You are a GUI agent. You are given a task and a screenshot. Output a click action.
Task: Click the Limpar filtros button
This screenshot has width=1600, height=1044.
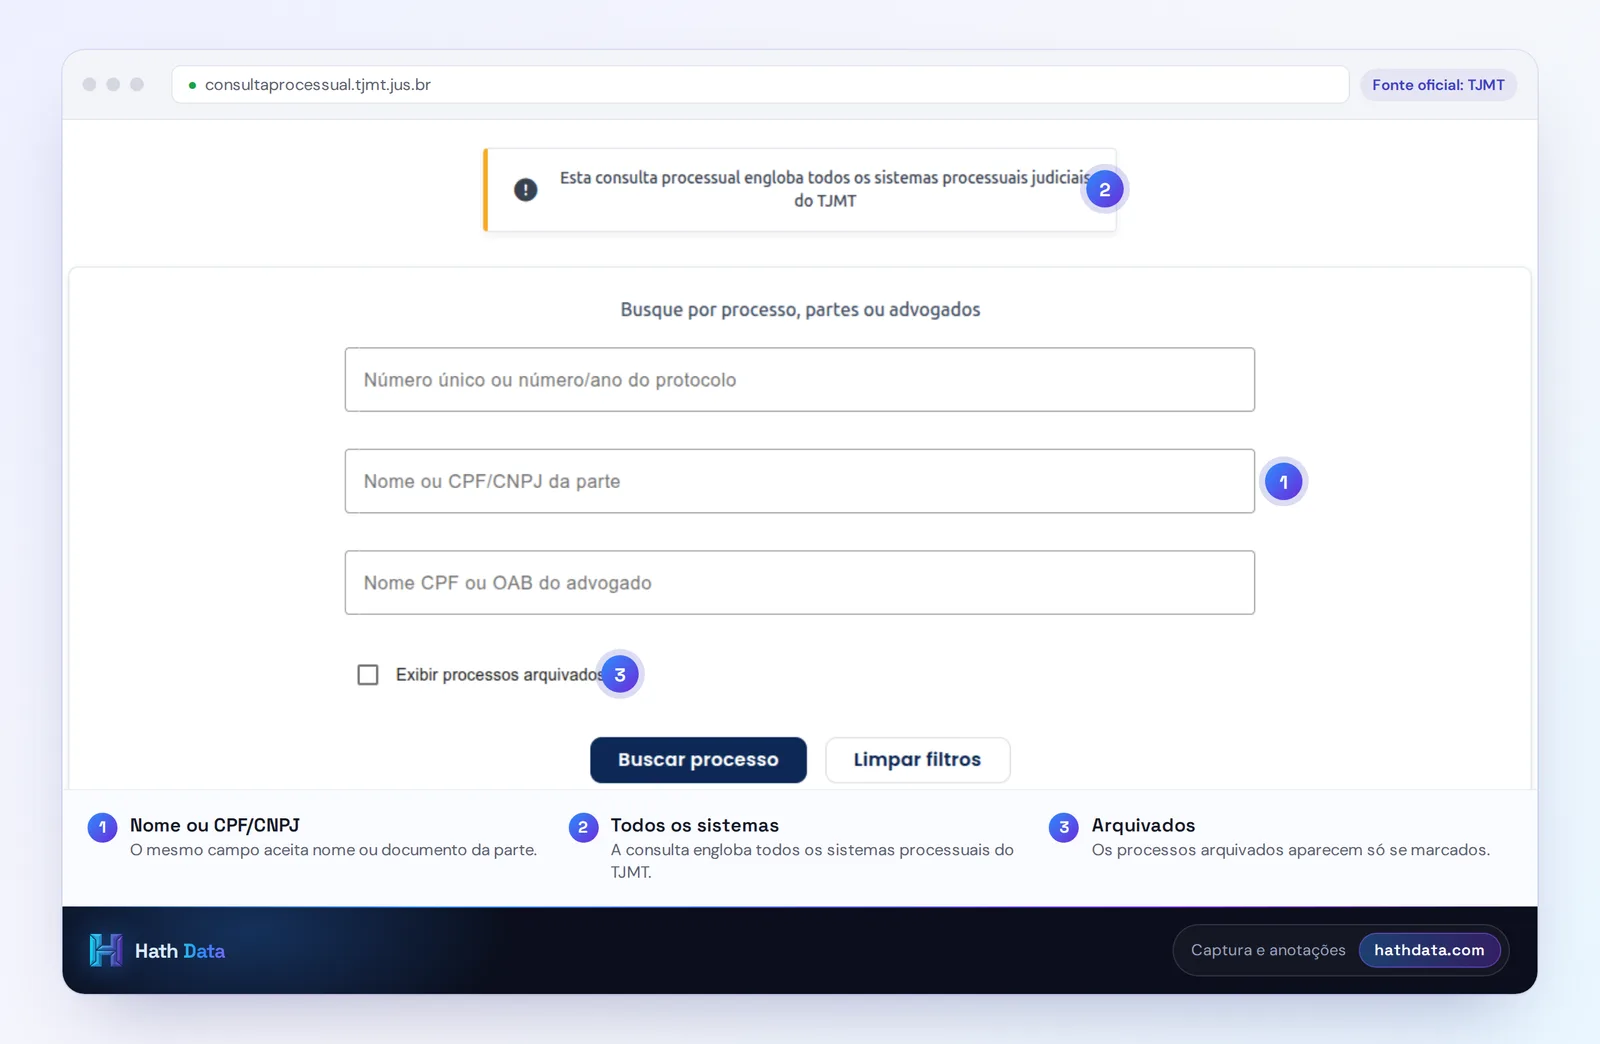(x=917, y=760)
